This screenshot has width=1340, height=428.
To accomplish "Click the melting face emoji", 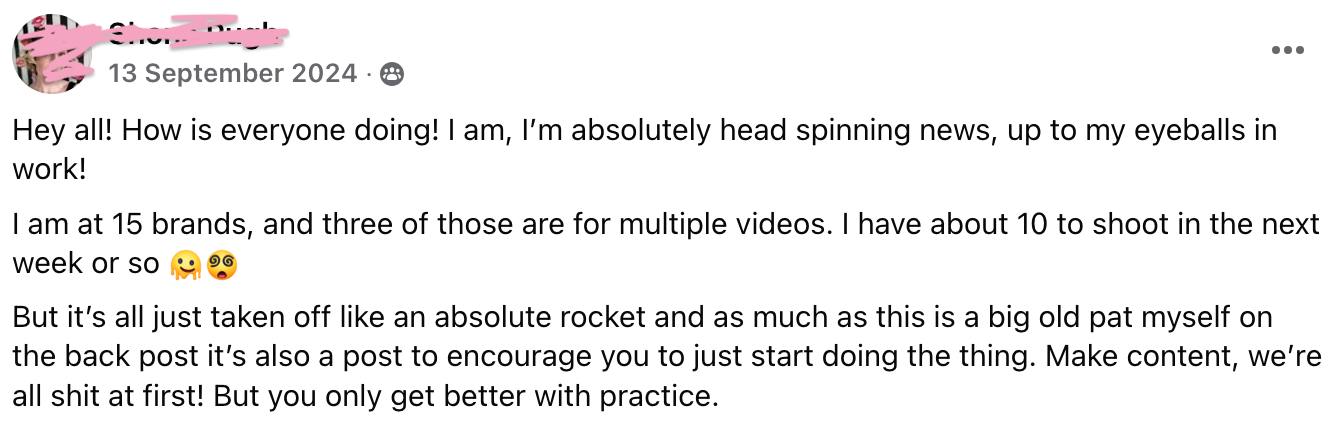I will coord(185,265).
